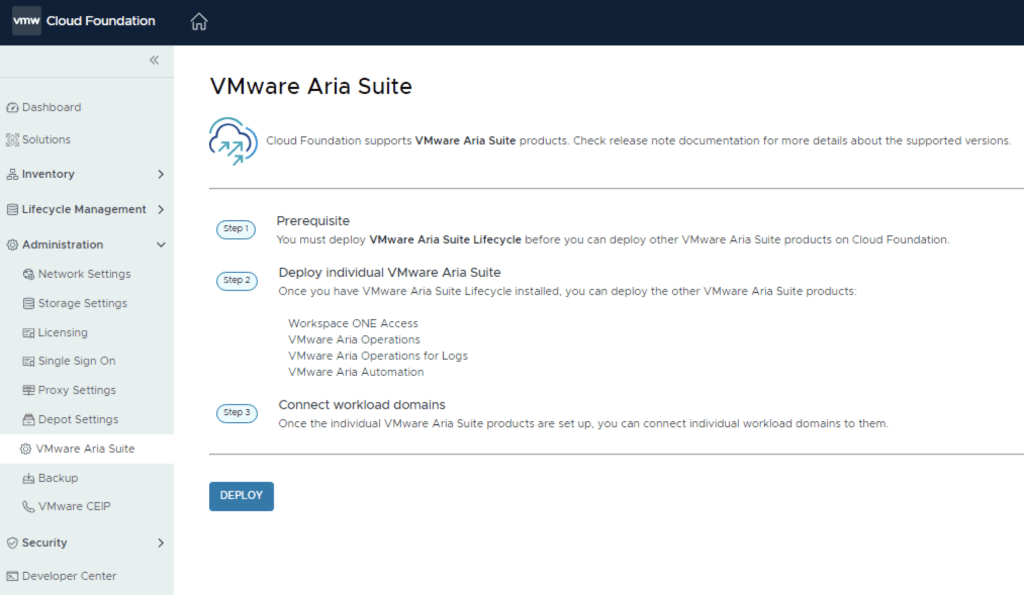The image size is (1024, 595).
Task: Open VMware CEIP page
Action: (74, 506)
